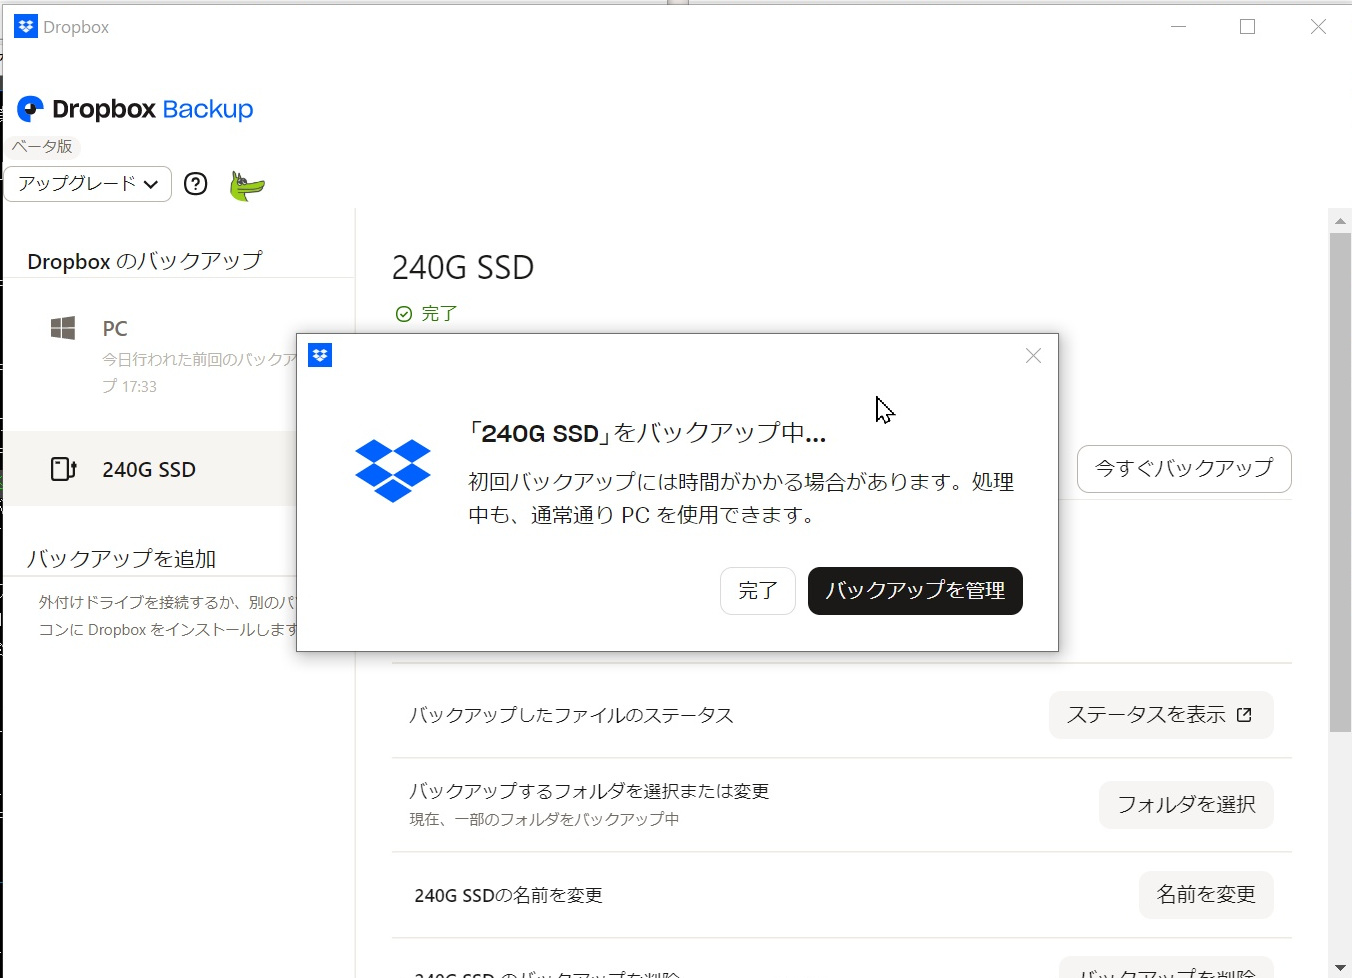Close the backup-in-progress dialog with the X
Screen dimensions: 1352x978
[x=1033, y=356]
